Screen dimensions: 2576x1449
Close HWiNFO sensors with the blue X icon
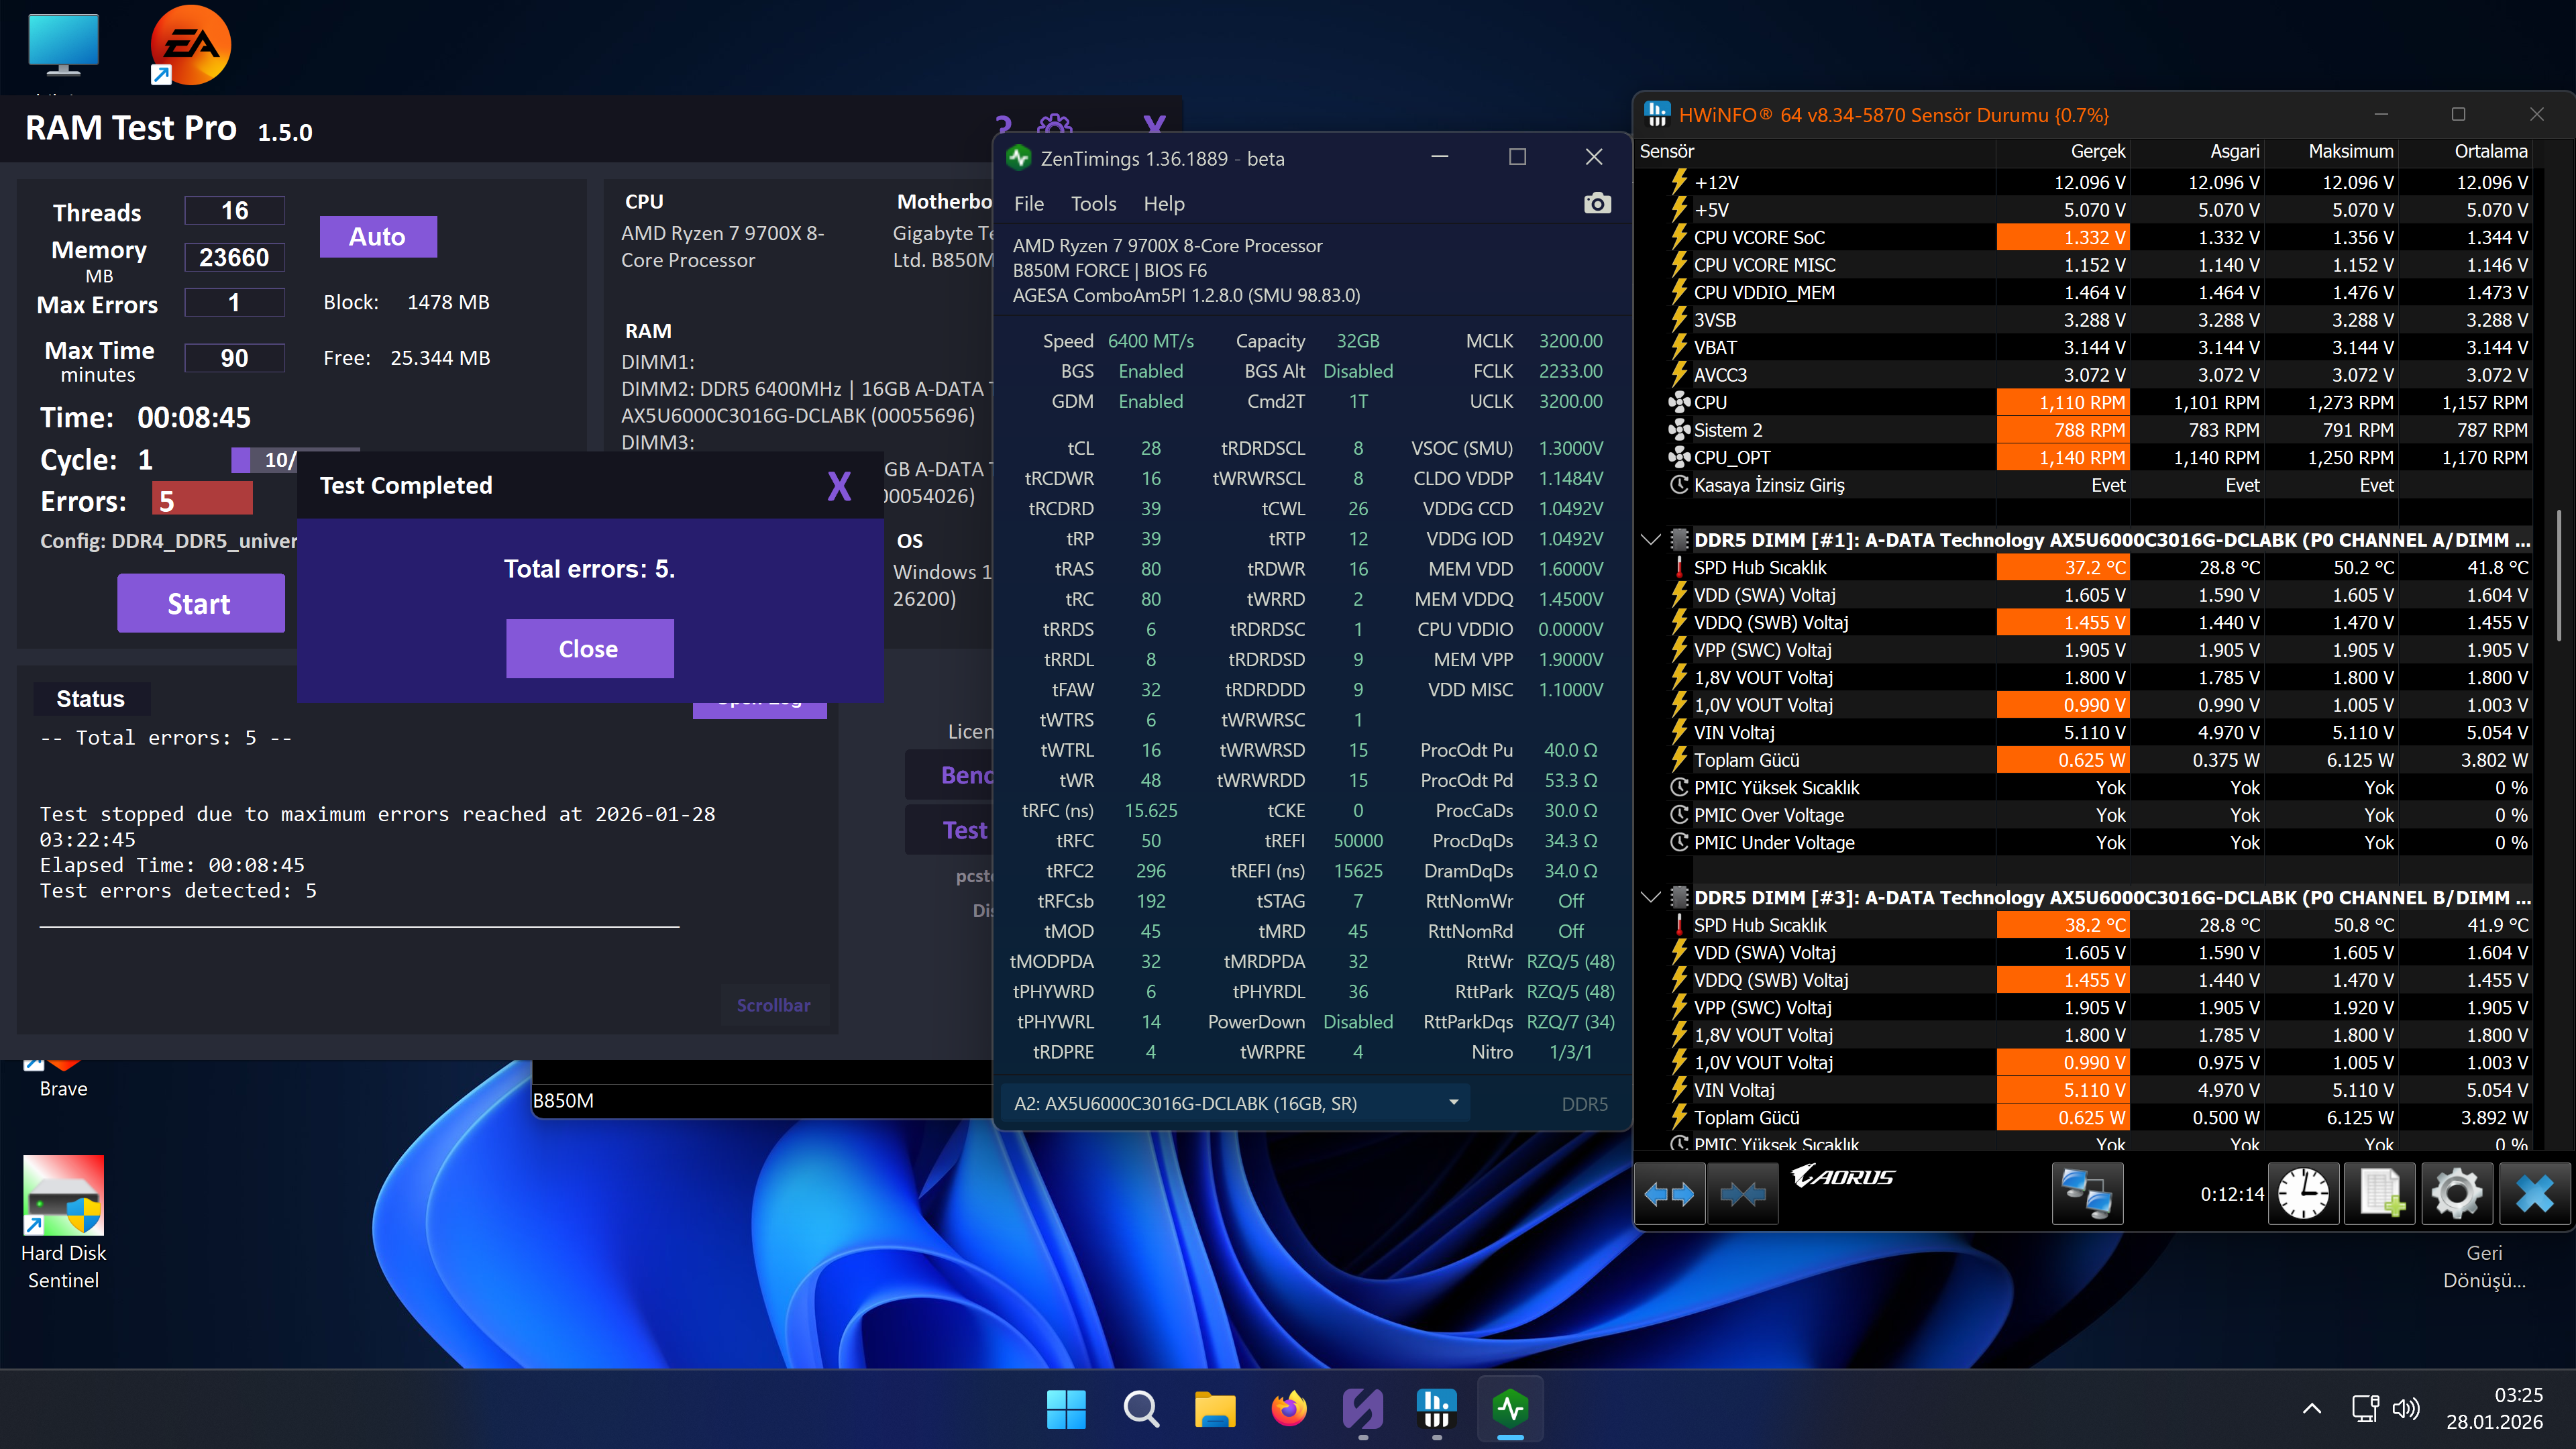2534,1194
